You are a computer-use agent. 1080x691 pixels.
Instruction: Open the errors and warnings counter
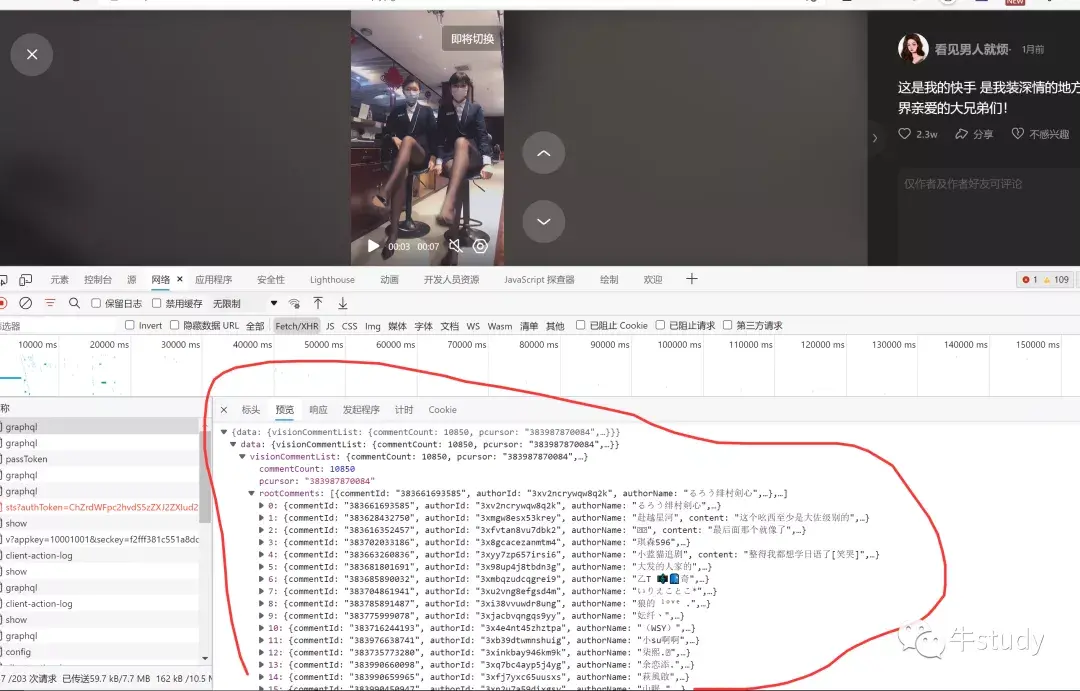click(x=1046, y=280)
